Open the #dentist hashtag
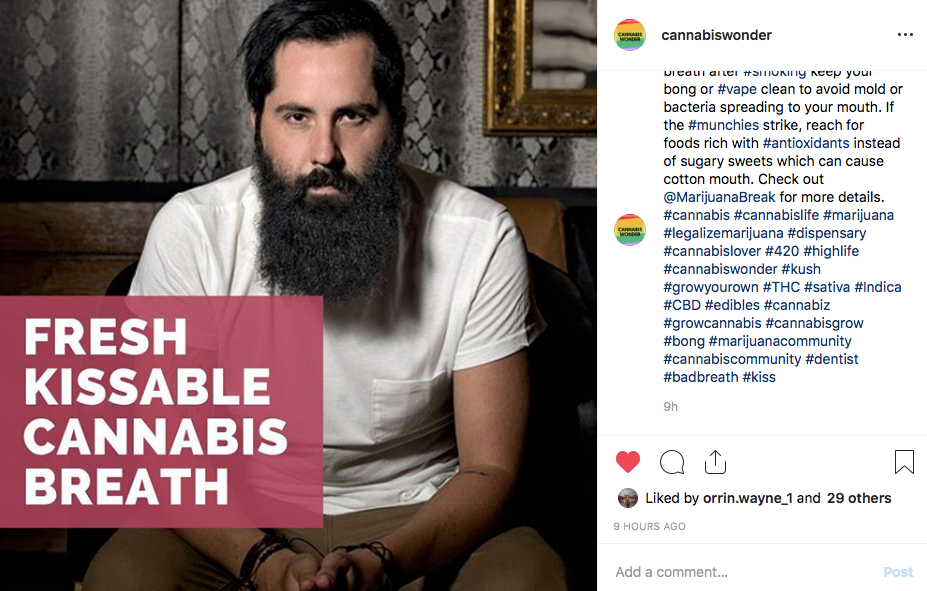Image resolution: width=927 pixels, height=591 pixels. point(832,359)
